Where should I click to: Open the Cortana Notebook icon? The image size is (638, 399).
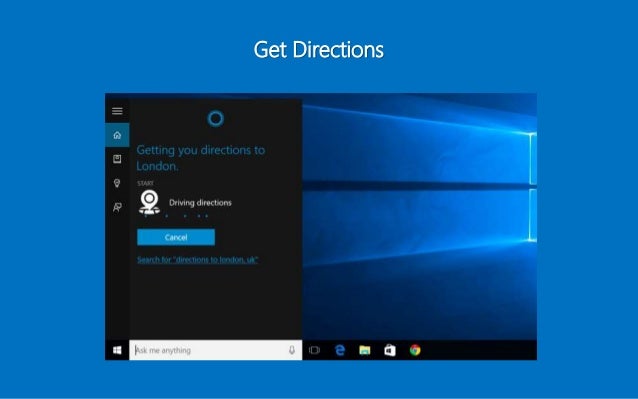pyautogui.click(x=117, y=159)
